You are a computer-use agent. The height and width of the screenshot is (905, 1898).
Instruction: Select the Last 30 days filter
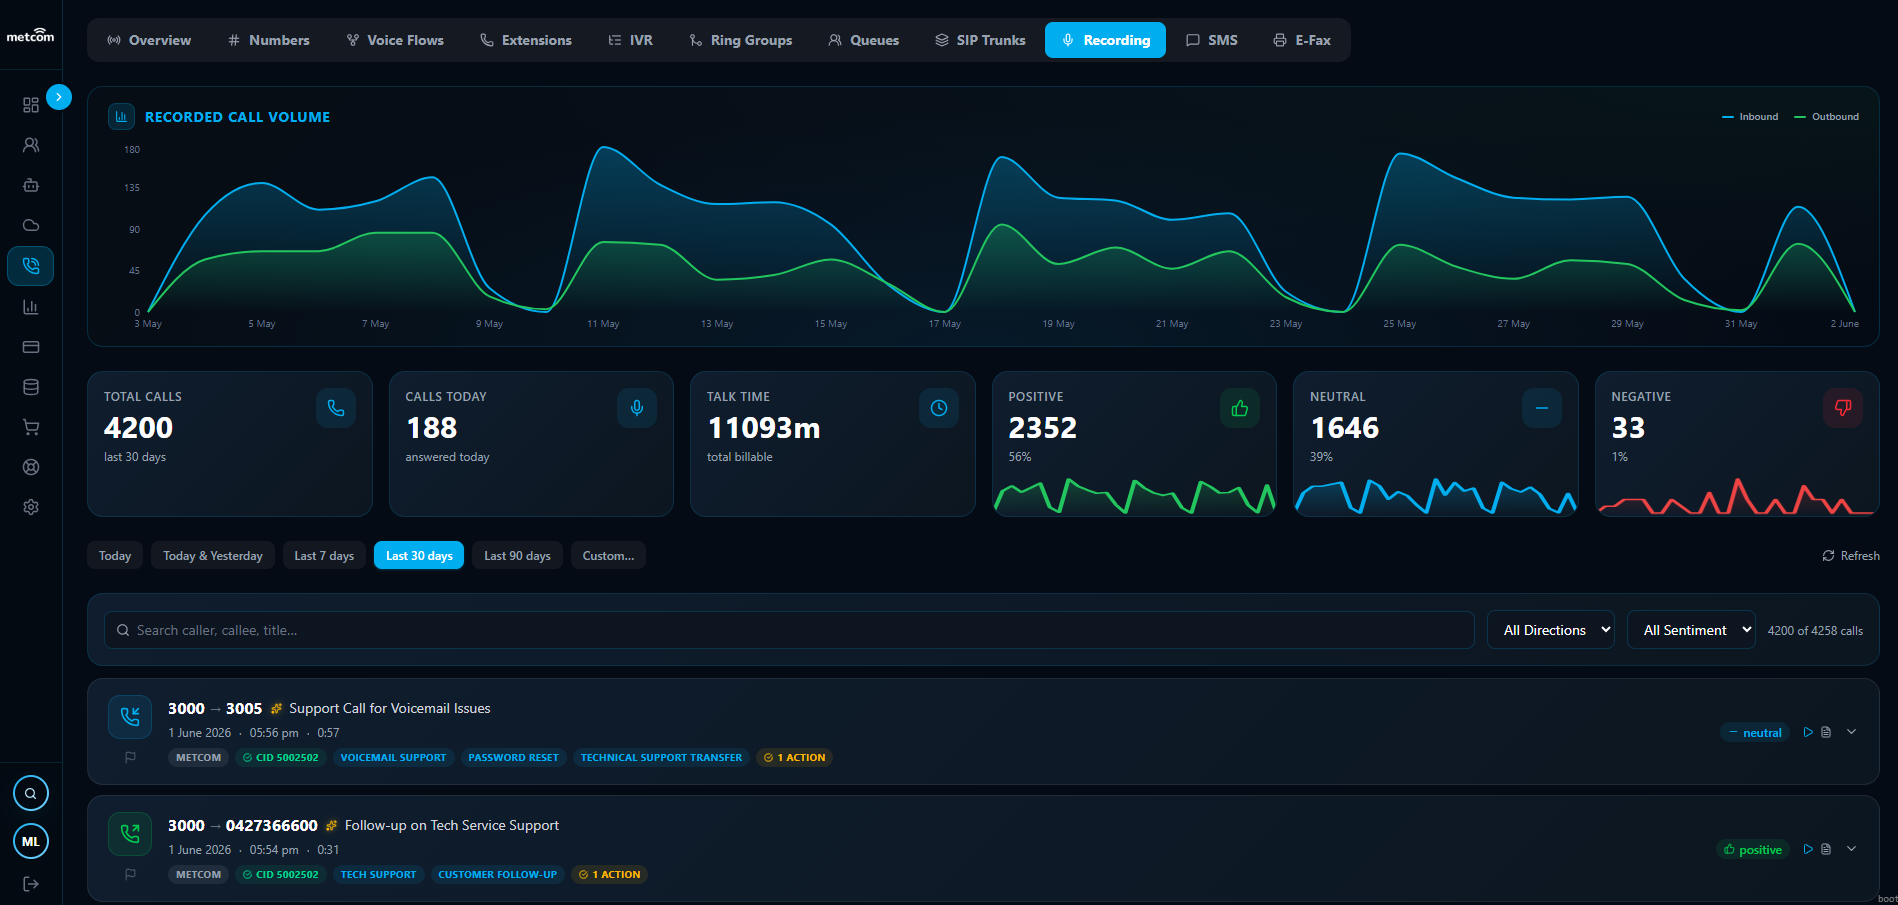click(x=419, y=555)
